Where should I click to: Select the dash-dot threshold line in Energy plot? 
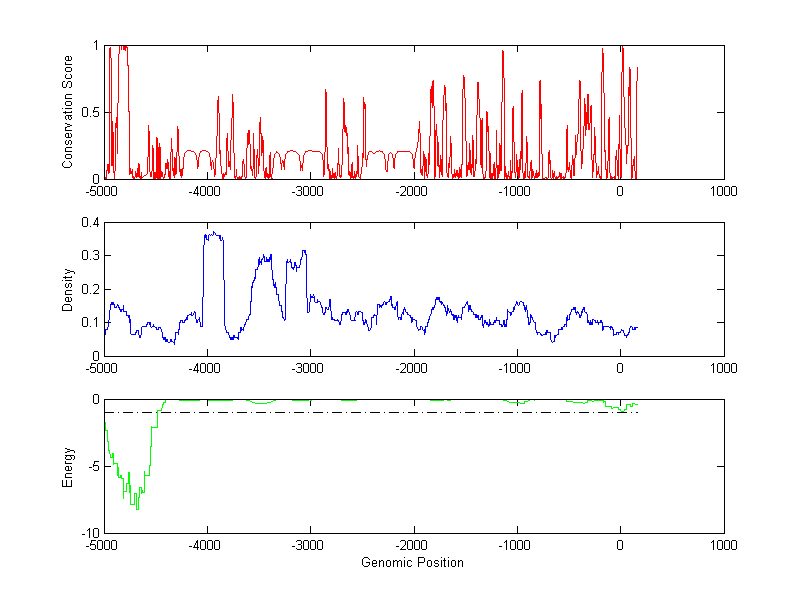(x=400, y=412)
